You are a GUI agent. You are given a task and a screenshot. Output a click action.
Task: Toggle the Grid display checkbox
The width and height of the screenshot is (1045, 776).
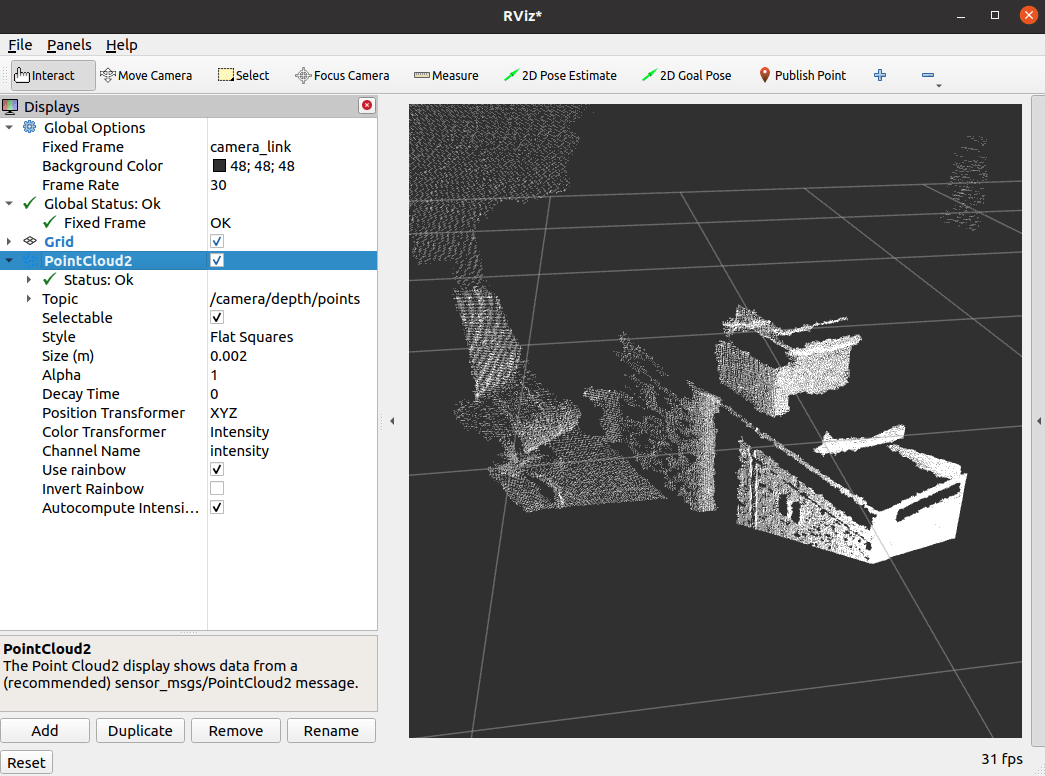[x=217, y=241]
